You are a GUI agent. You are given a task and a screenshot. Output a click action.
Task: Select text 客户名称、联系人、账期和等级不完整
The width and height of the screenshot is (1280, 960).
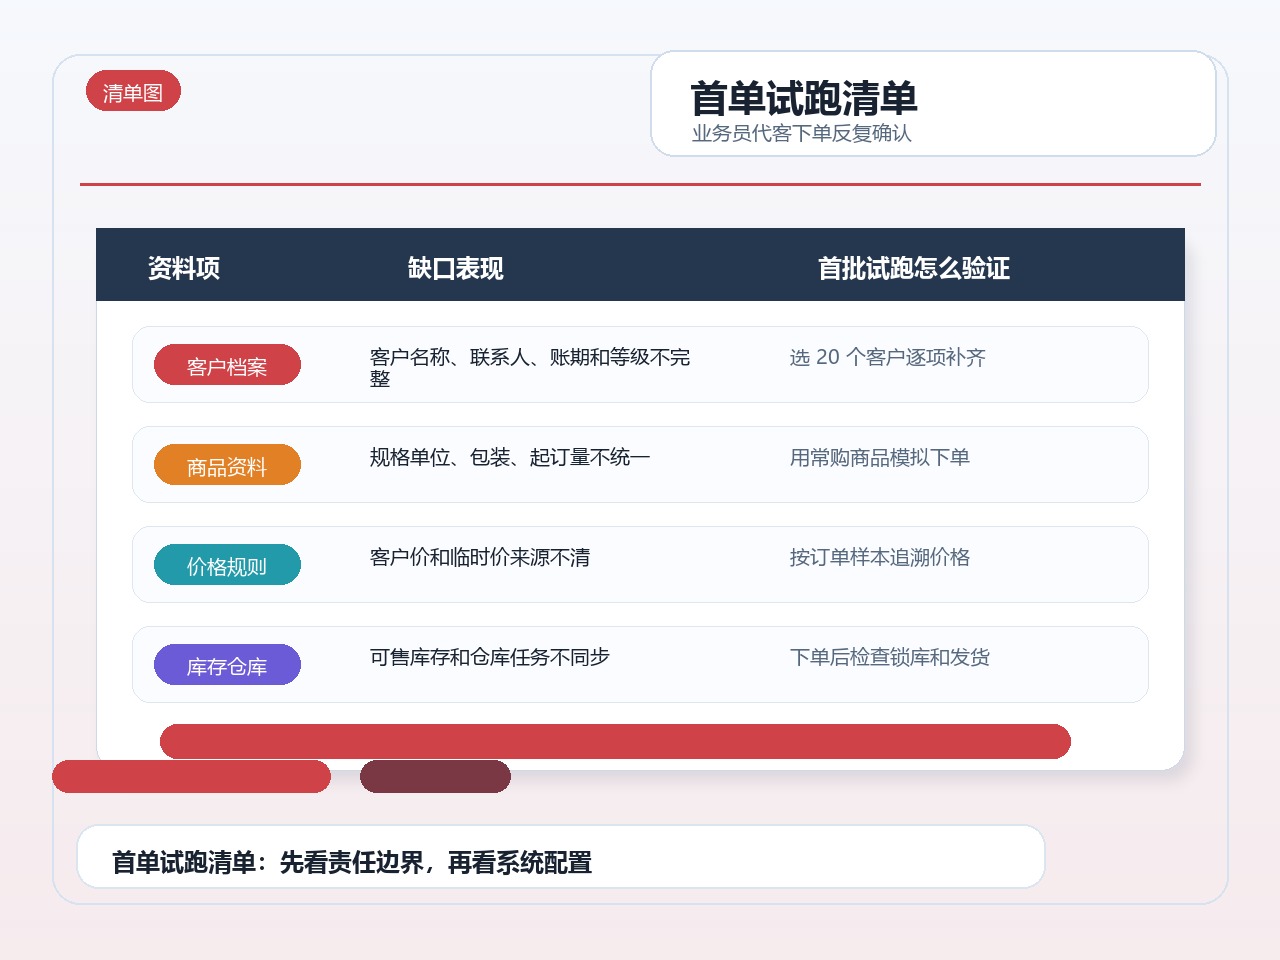[530, 367]
